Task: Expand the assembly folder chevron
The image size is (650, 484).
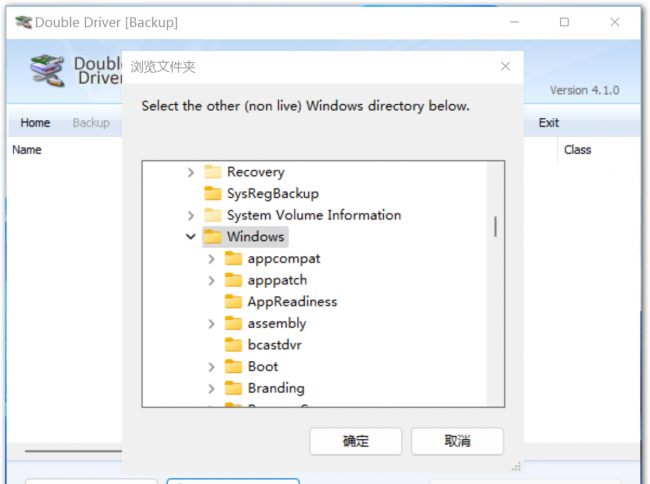Action: [211, 324]
